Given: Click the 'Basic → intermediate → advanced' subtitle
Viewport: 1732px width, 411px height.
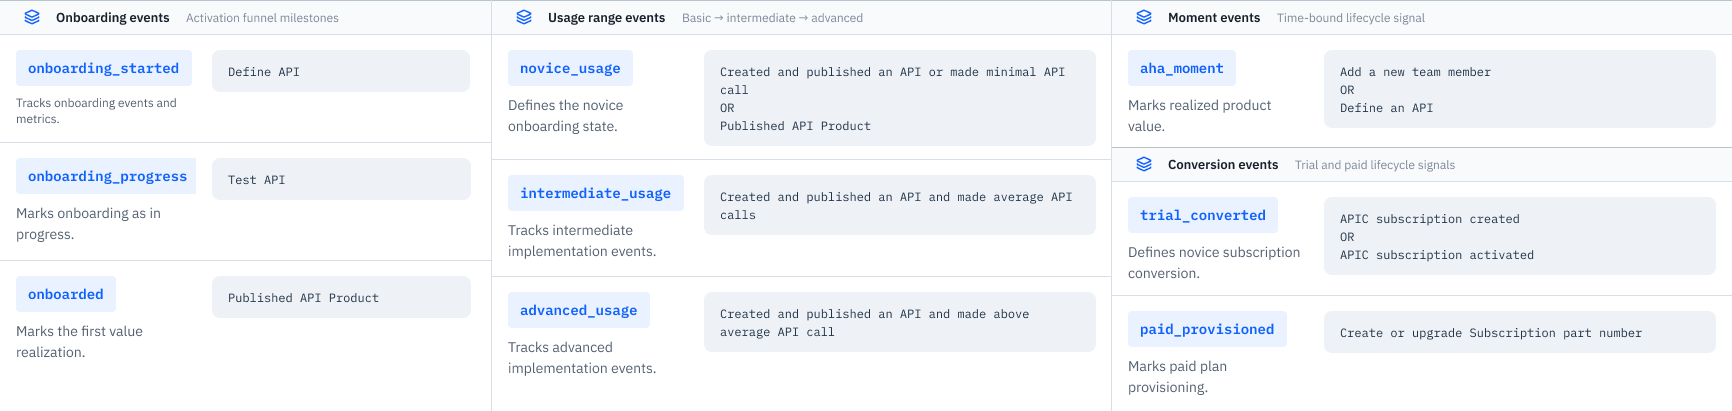Looking at the screenshot, I should pos(772,18).
